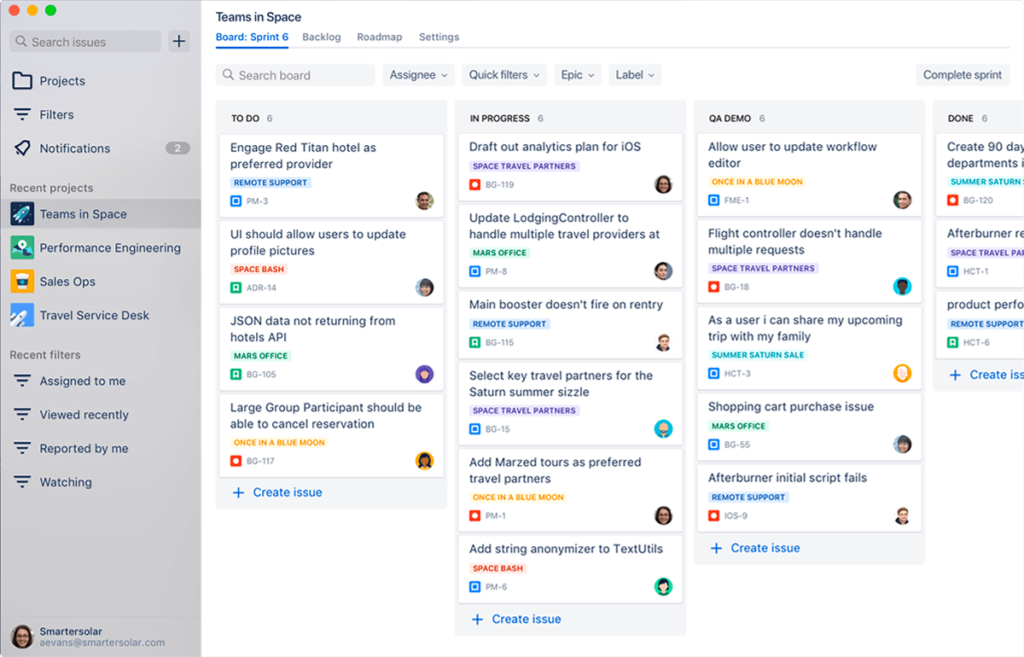Select the Performance Engineering project icon
The height and width of the screenshot is (657, 1024).
click(x=22, y=248)
